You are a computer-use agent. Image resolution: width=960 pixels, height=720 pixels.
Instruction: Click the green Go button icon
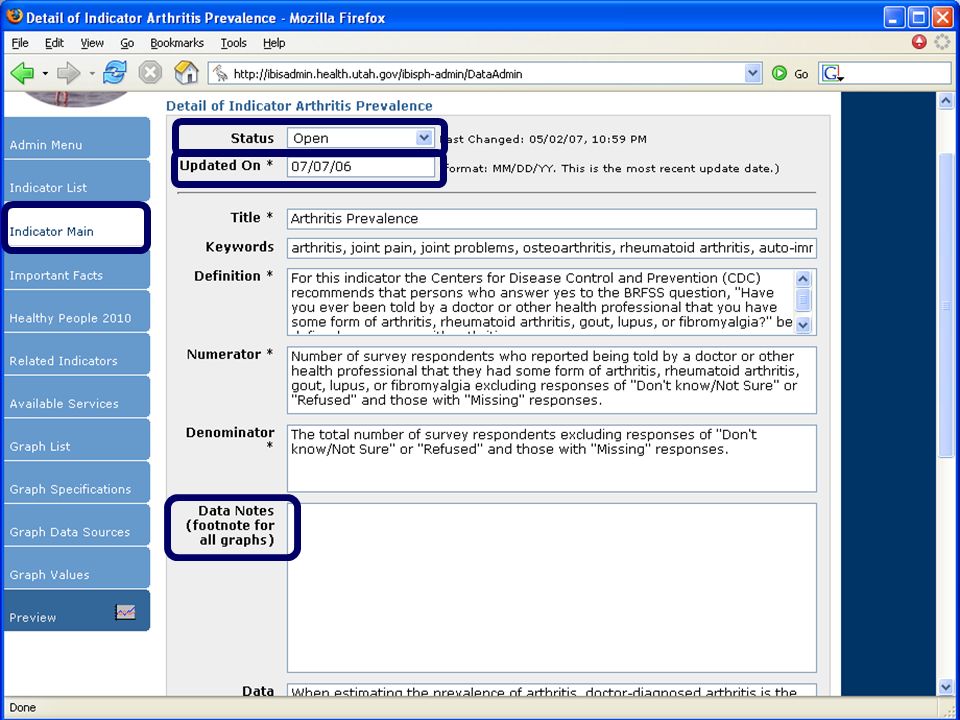779,73
